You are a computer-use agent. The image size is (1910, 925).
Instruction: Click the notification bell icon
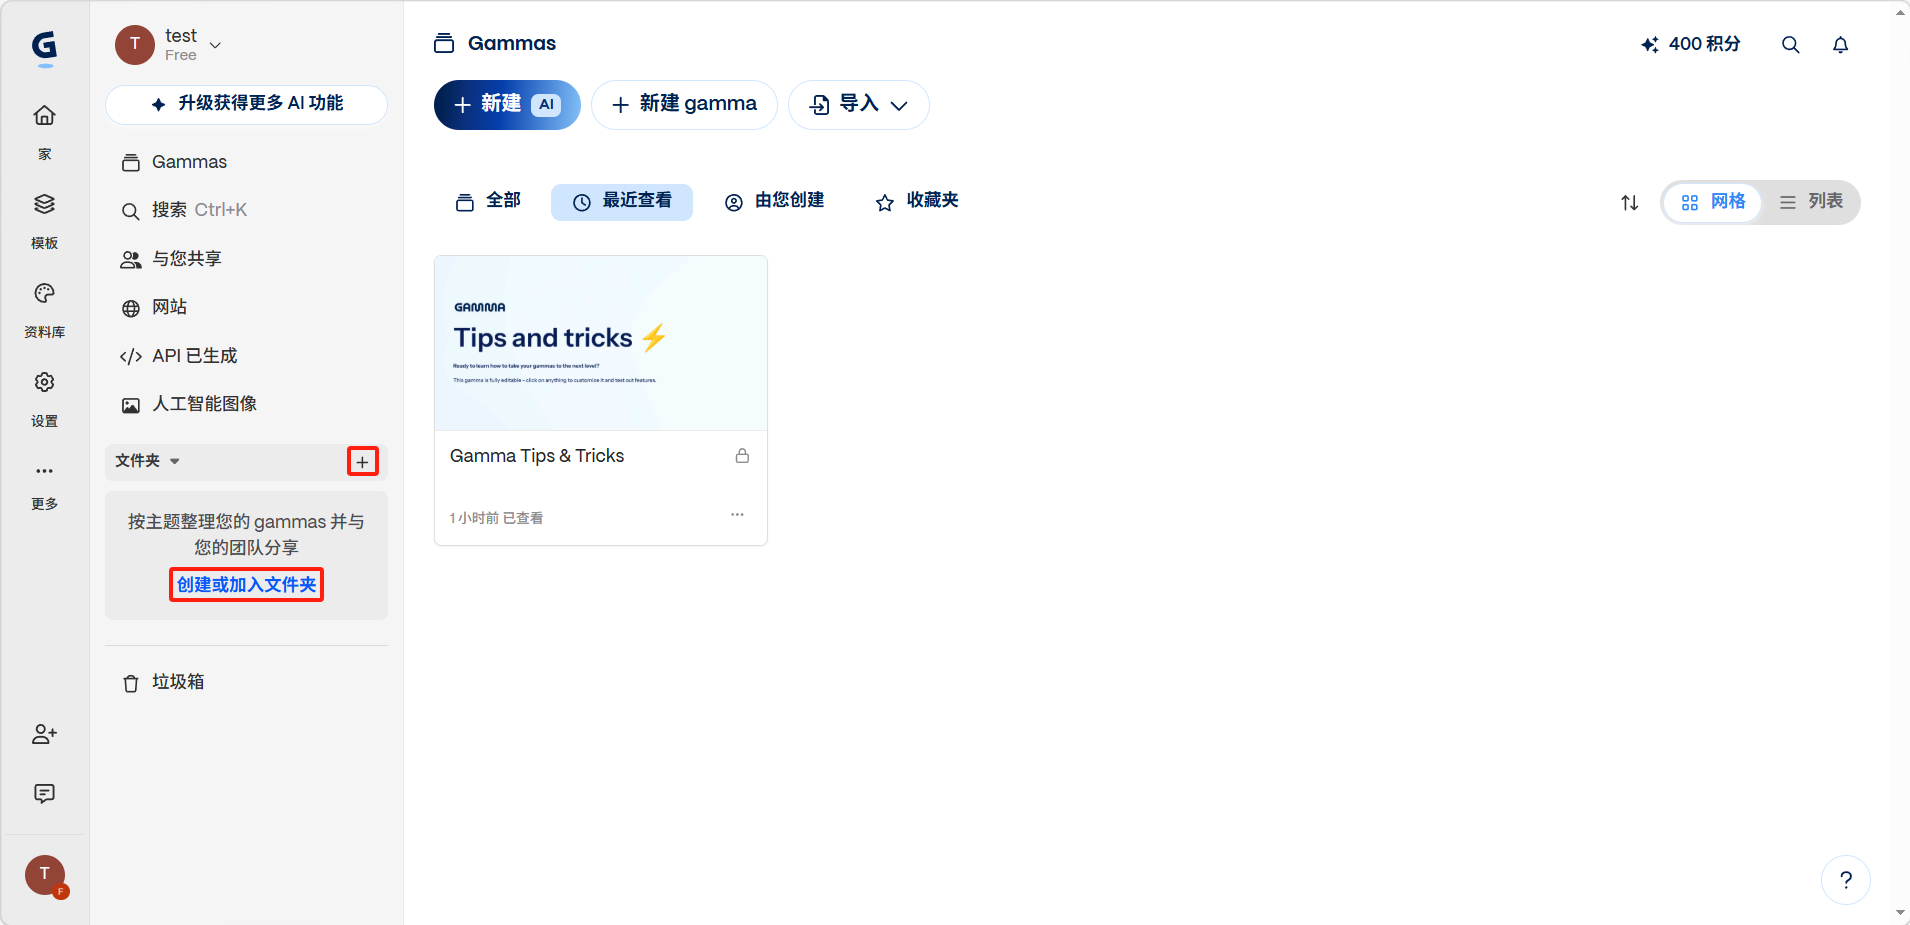pyautogui.click(x=1840, y=45)
